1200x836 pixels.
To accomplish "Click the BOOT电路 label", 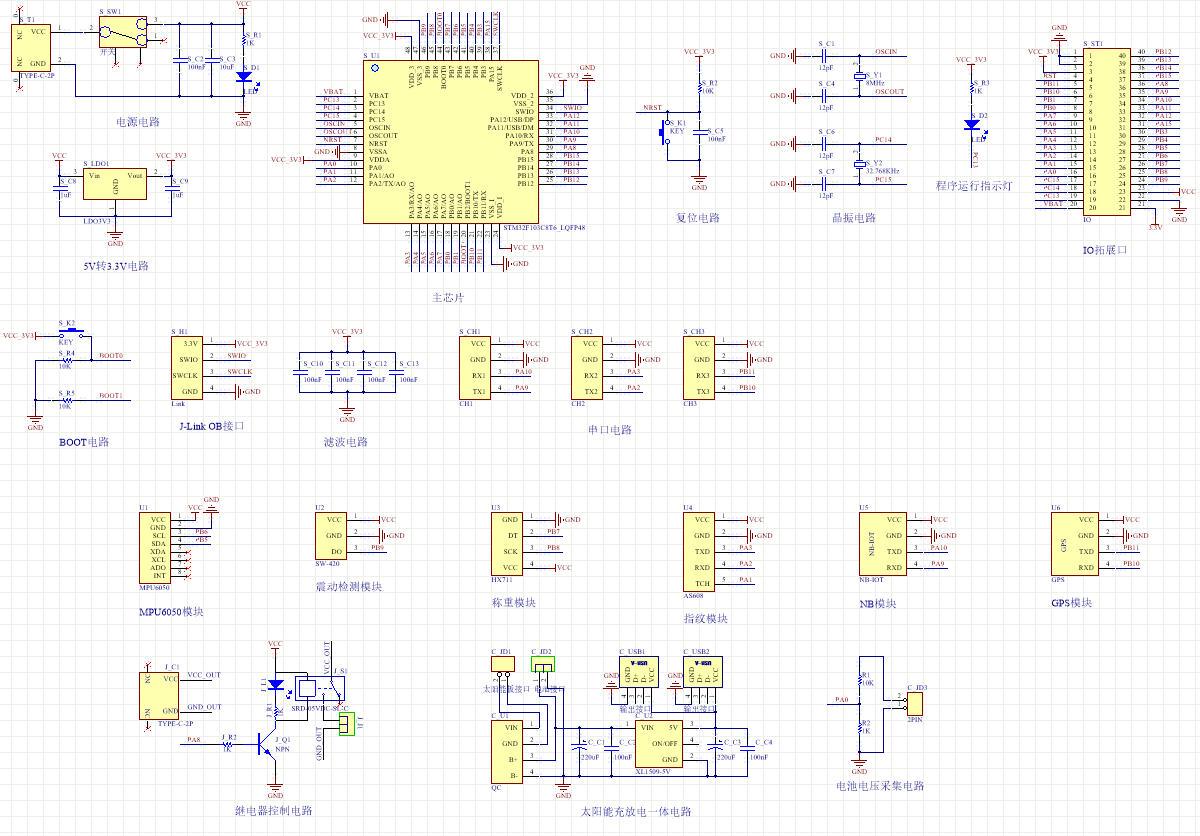I will 84,442.
